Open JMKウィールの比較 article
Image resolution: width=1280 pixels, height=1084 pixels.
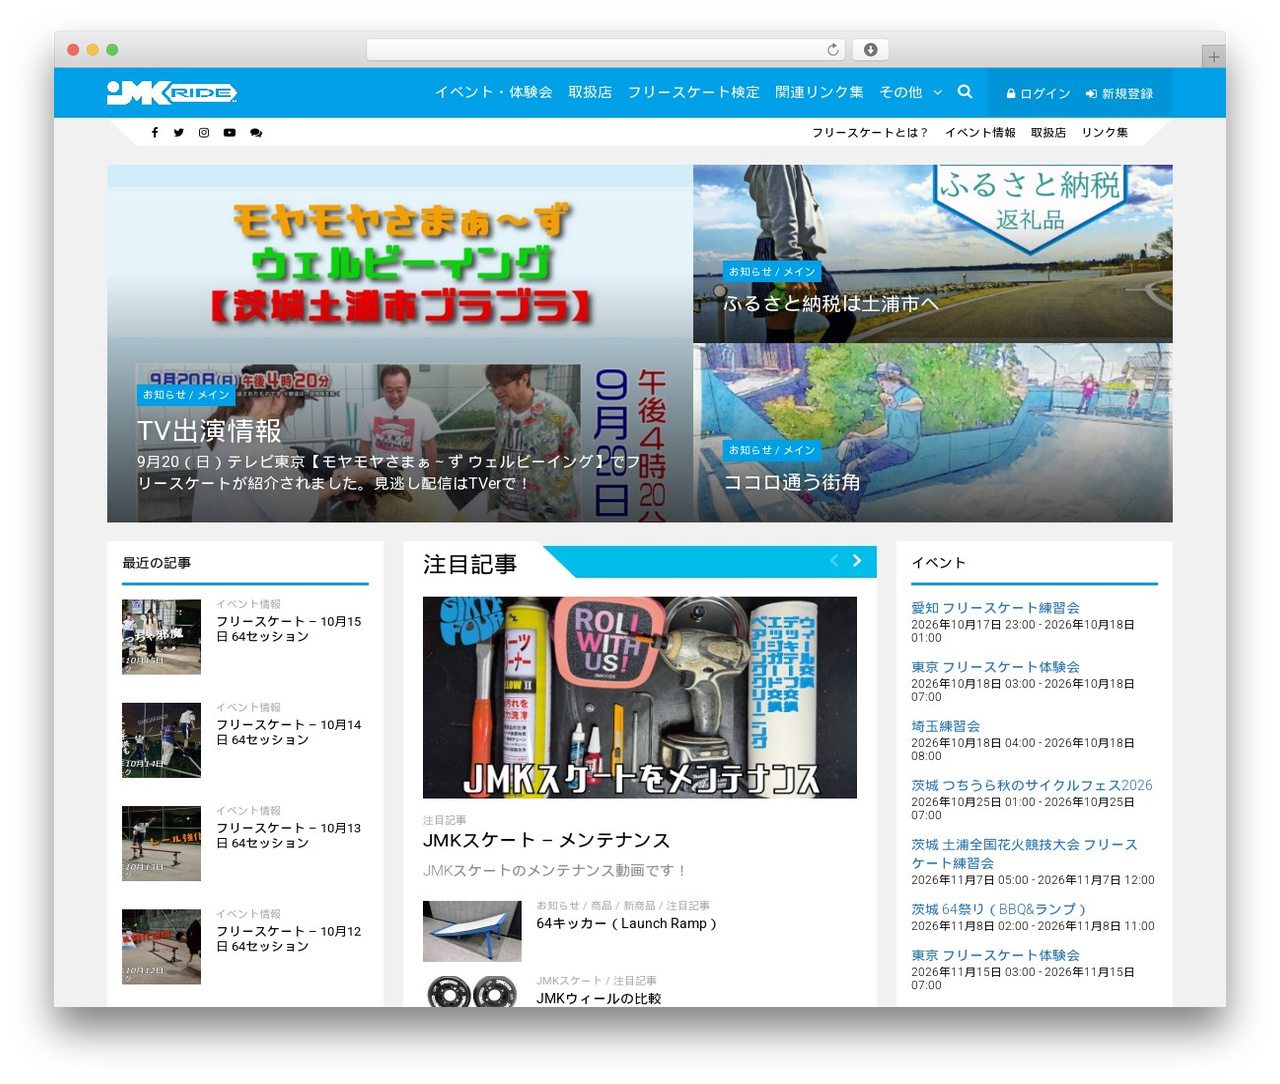click(598, 998)
